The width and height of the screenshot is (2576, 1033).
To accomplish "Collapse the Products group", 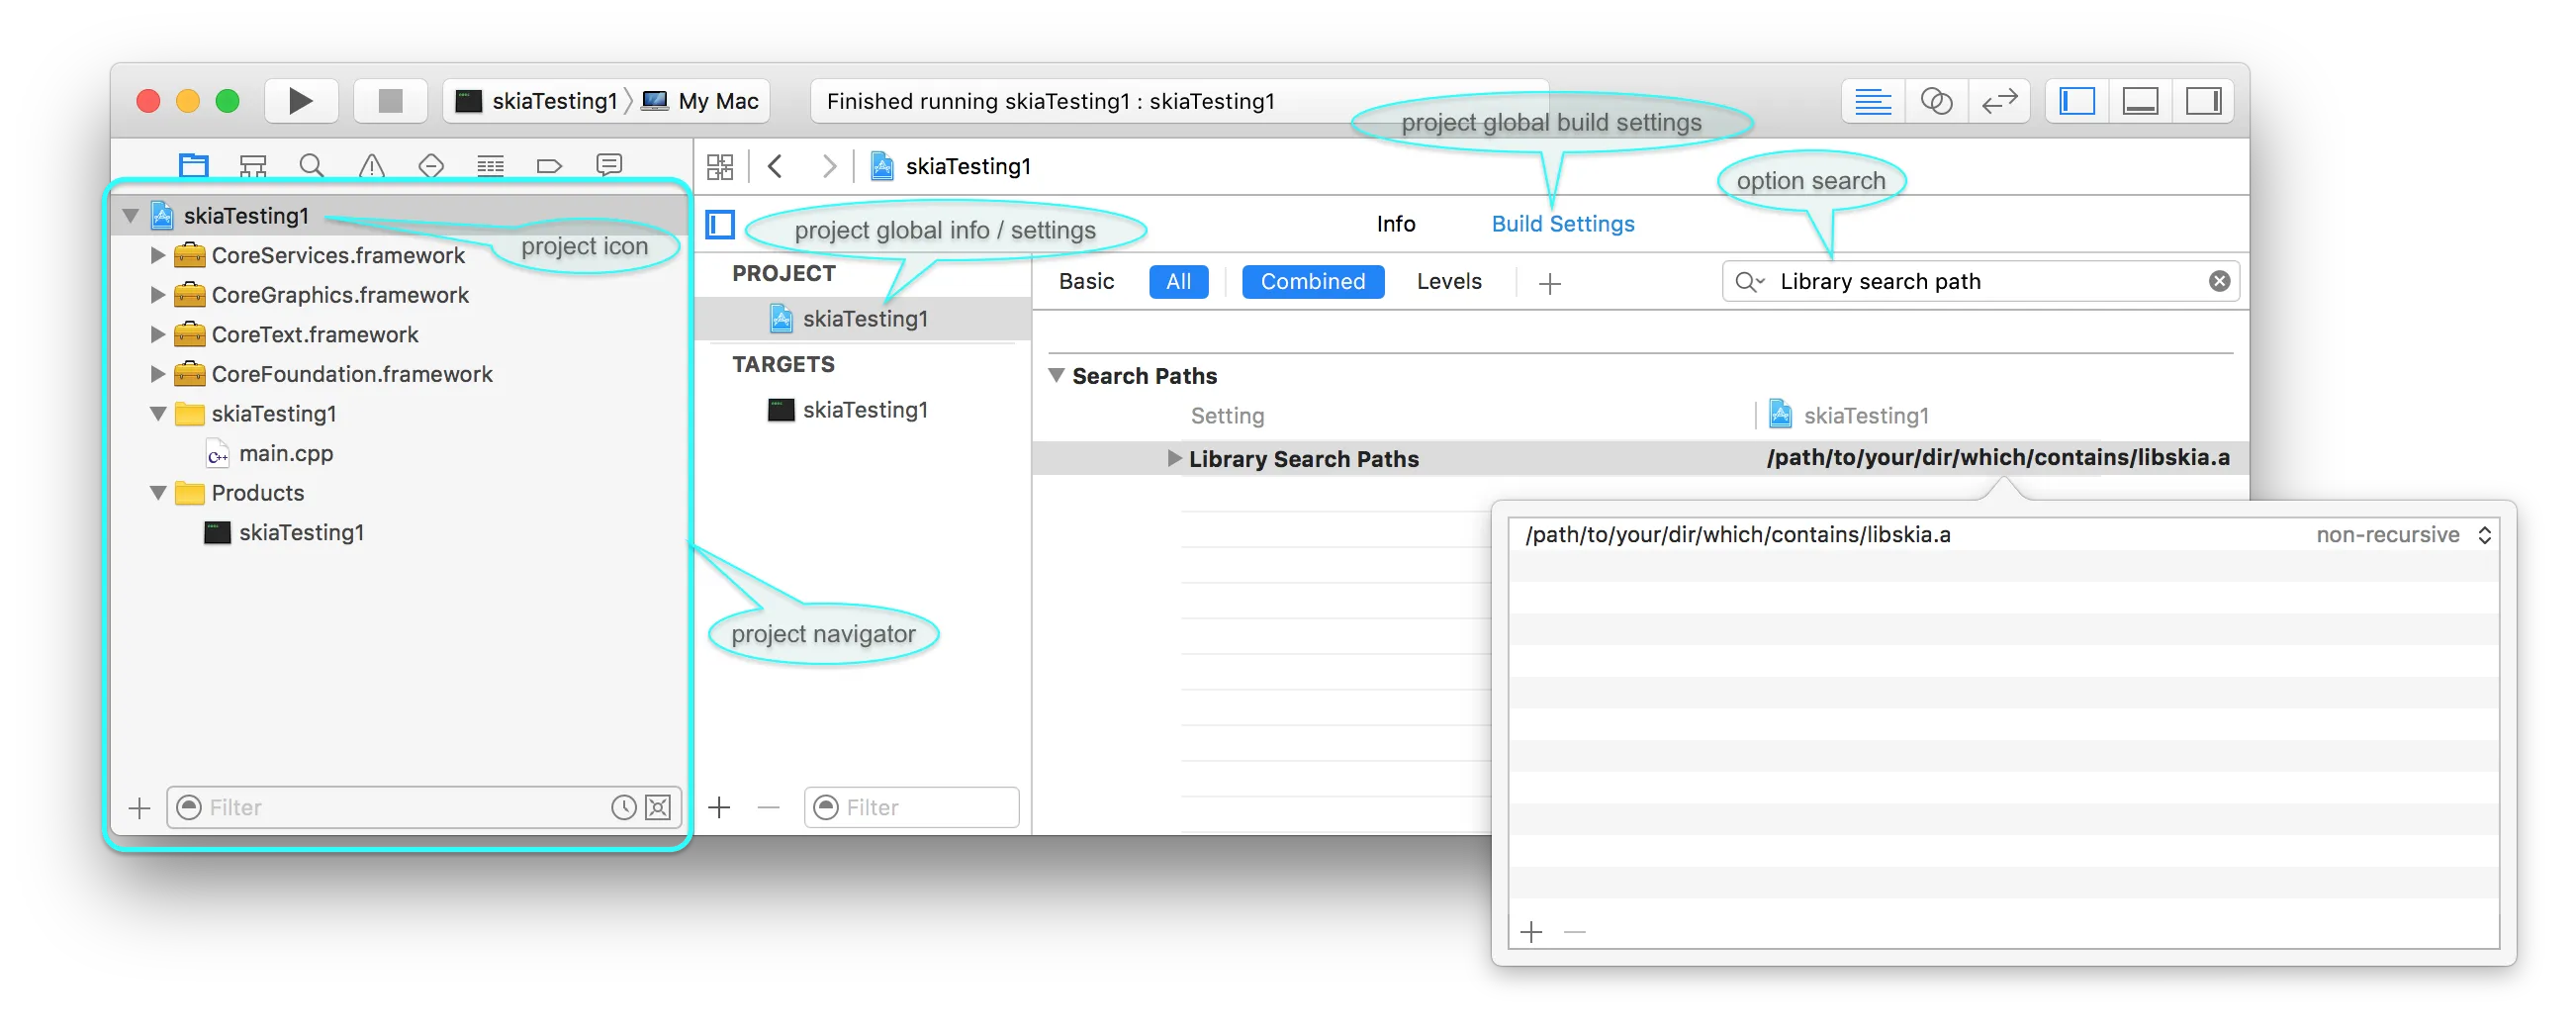I will (x=158, y=493).
